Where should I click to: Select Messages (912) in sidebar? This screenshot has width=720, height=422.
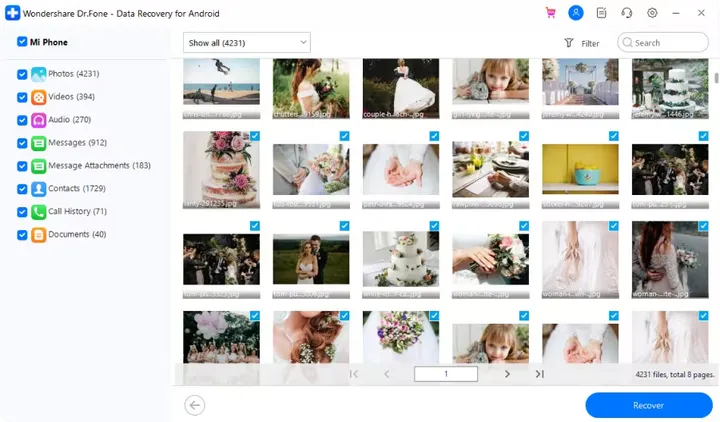point(77,143)
